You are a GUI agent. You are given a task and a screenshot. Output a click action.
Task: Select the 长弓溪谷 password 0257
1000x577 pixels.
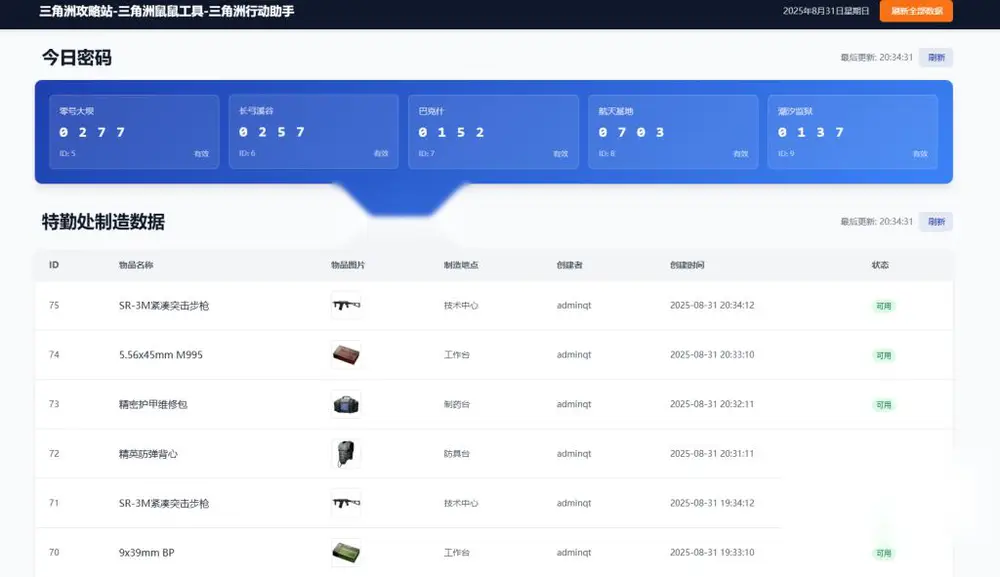pos(272,132)
